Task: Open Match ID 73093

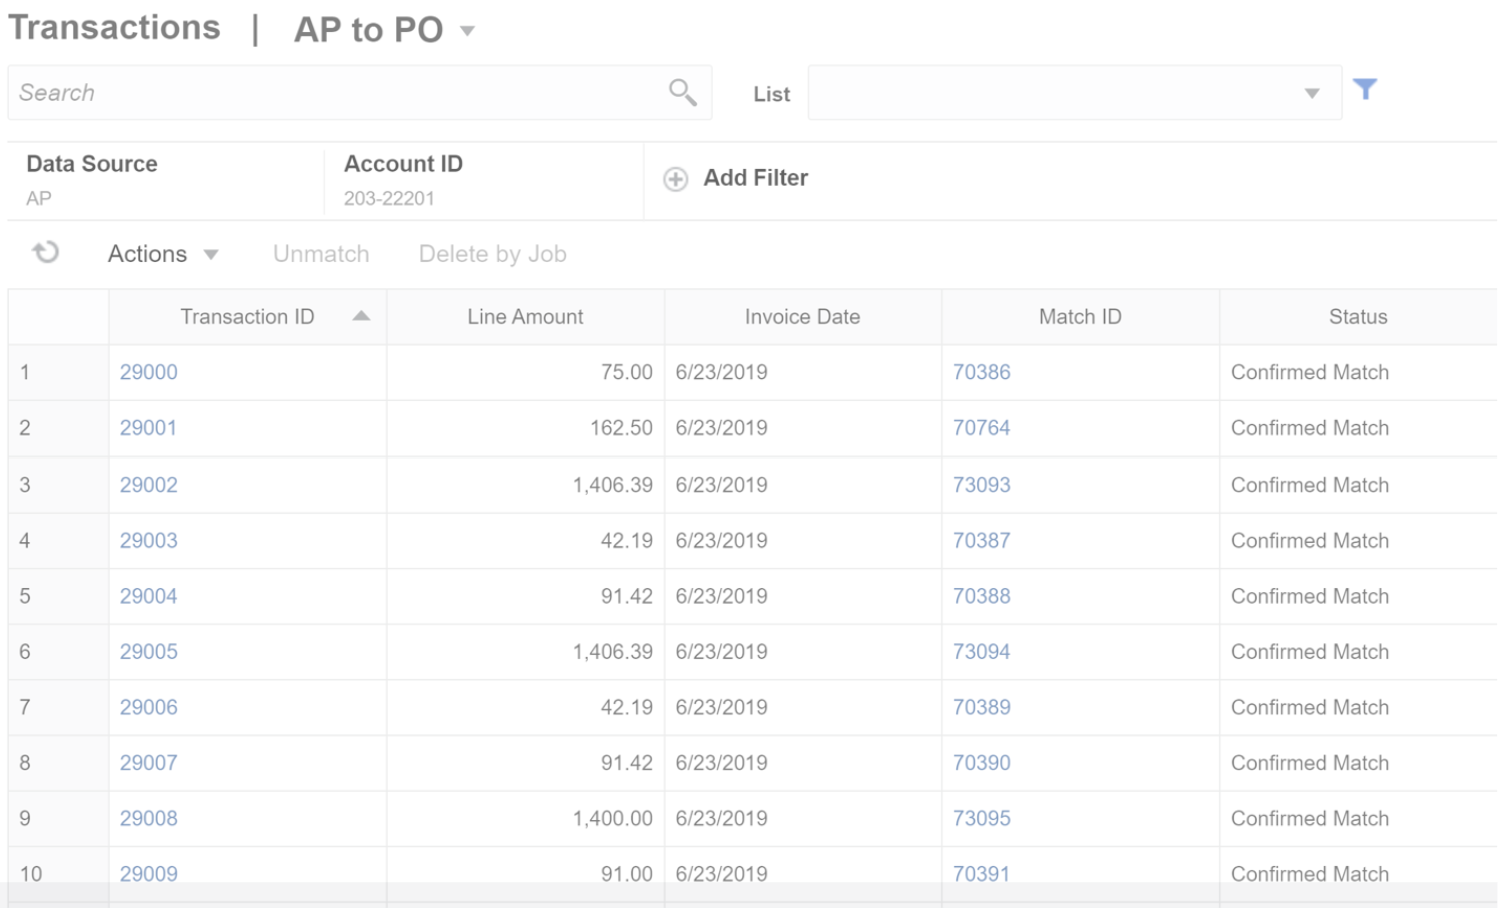Action: pyautogui.click(x=981, y=484)
